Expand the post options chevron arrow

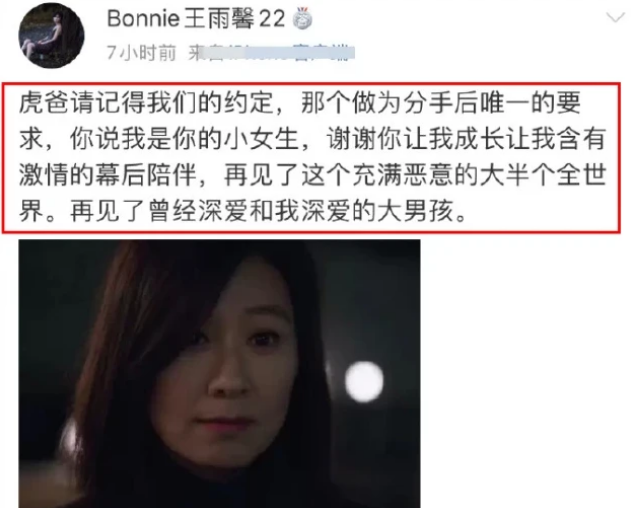pos(615,17)
